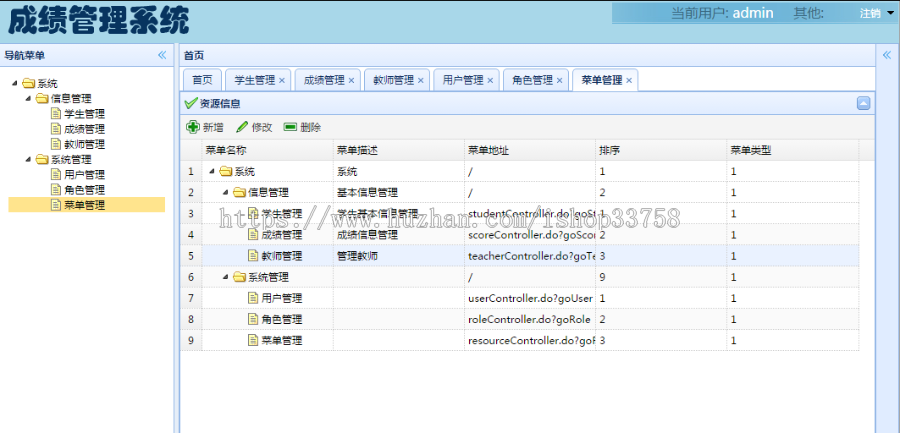Click the roleController.do?goRole address cell
The width and height of the screenshot is (900, 433).
(x=530, y=319)
